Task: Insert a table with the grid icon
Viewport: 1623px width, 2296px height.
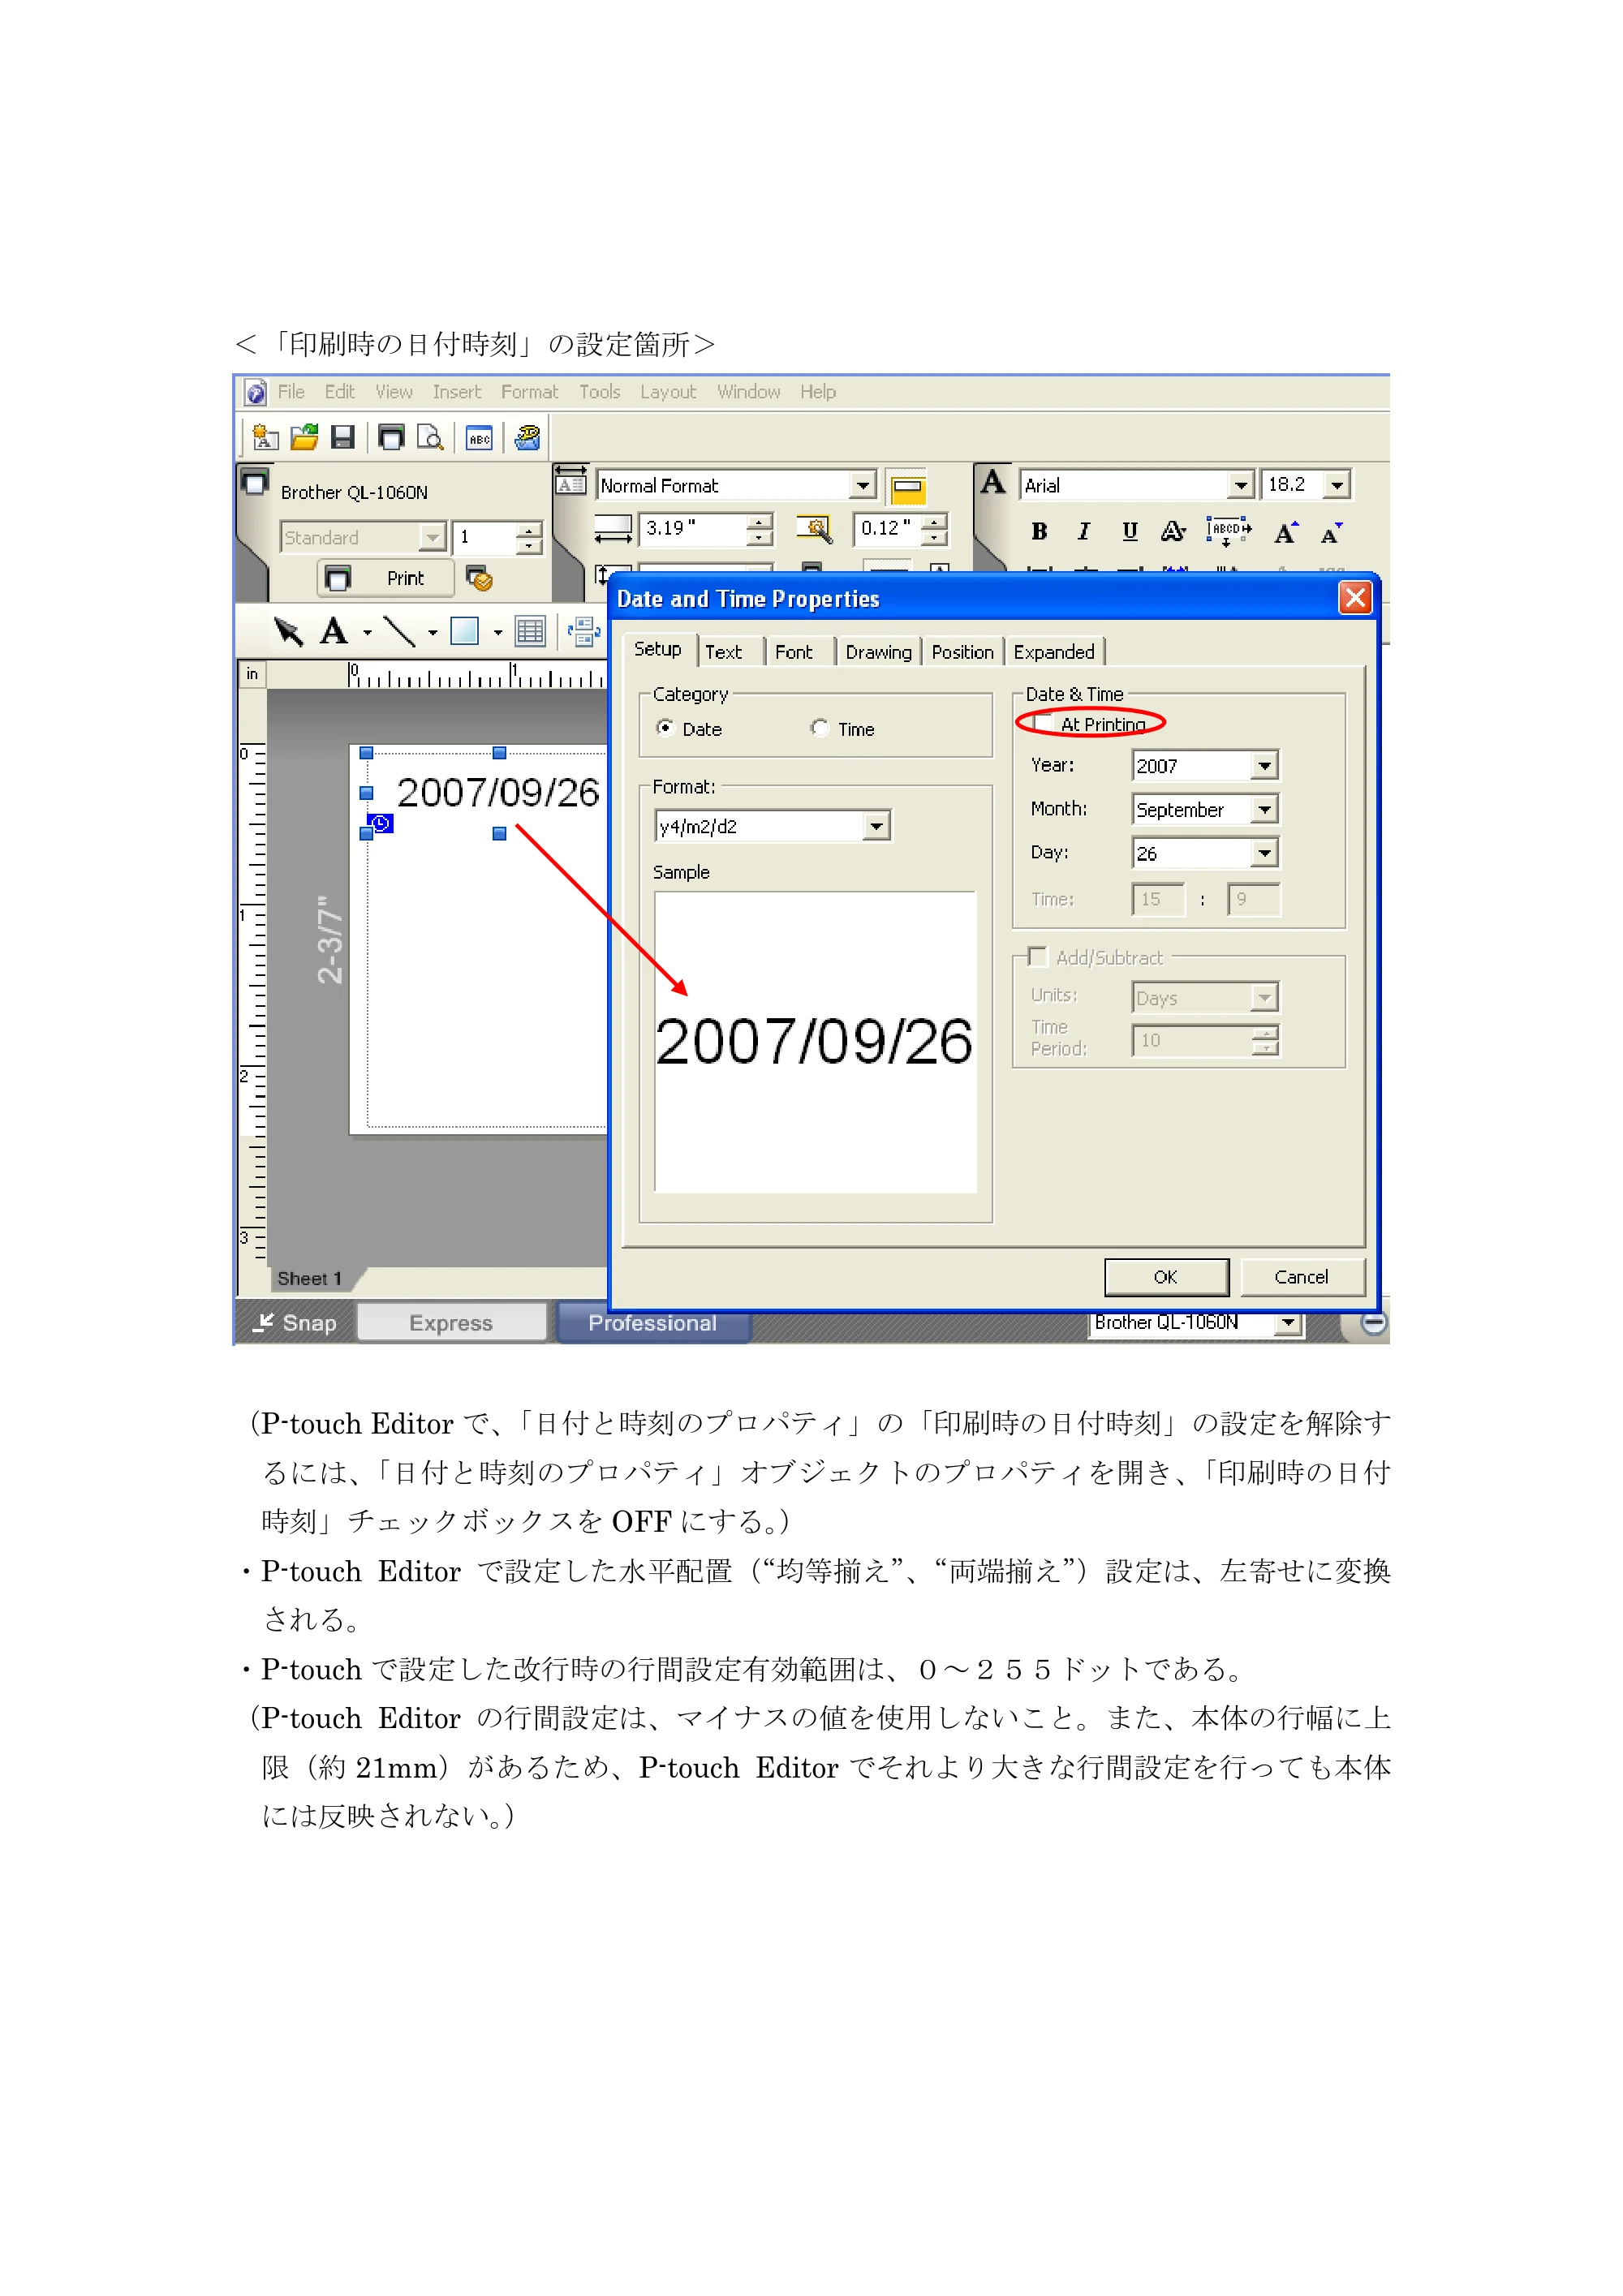Action: (530, 631)
